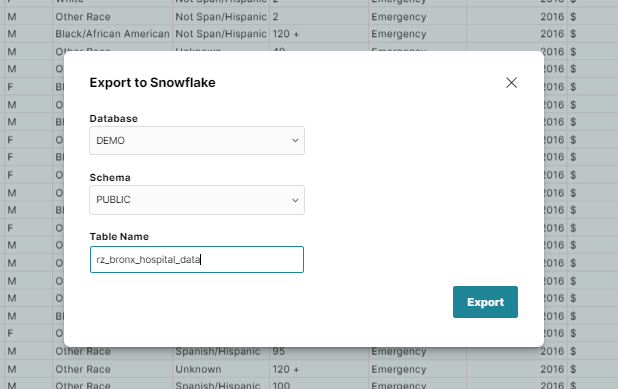Open the Database dropdown showing DEMO
This screenshot has height=389, width=618.
(x=197, y=140)
